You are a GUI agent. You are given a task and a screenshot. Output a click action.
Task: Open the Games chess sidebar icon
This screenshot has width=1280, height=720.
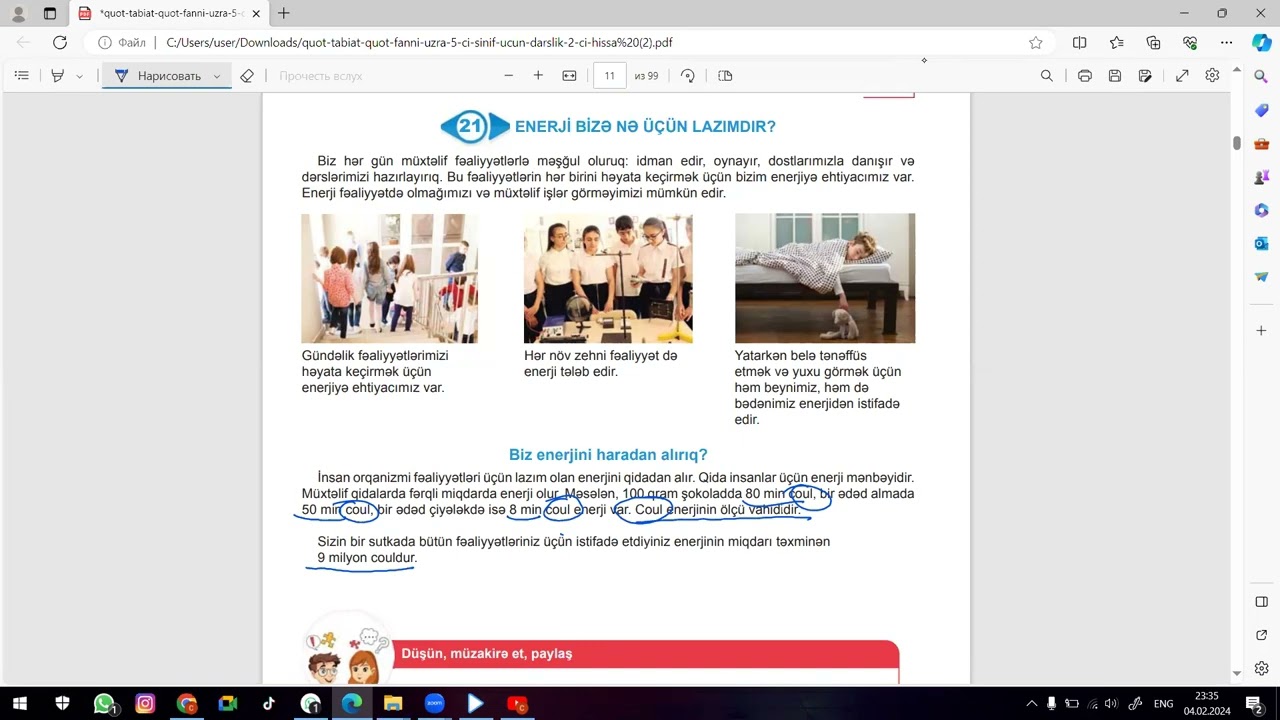[x=1261, y=177]
